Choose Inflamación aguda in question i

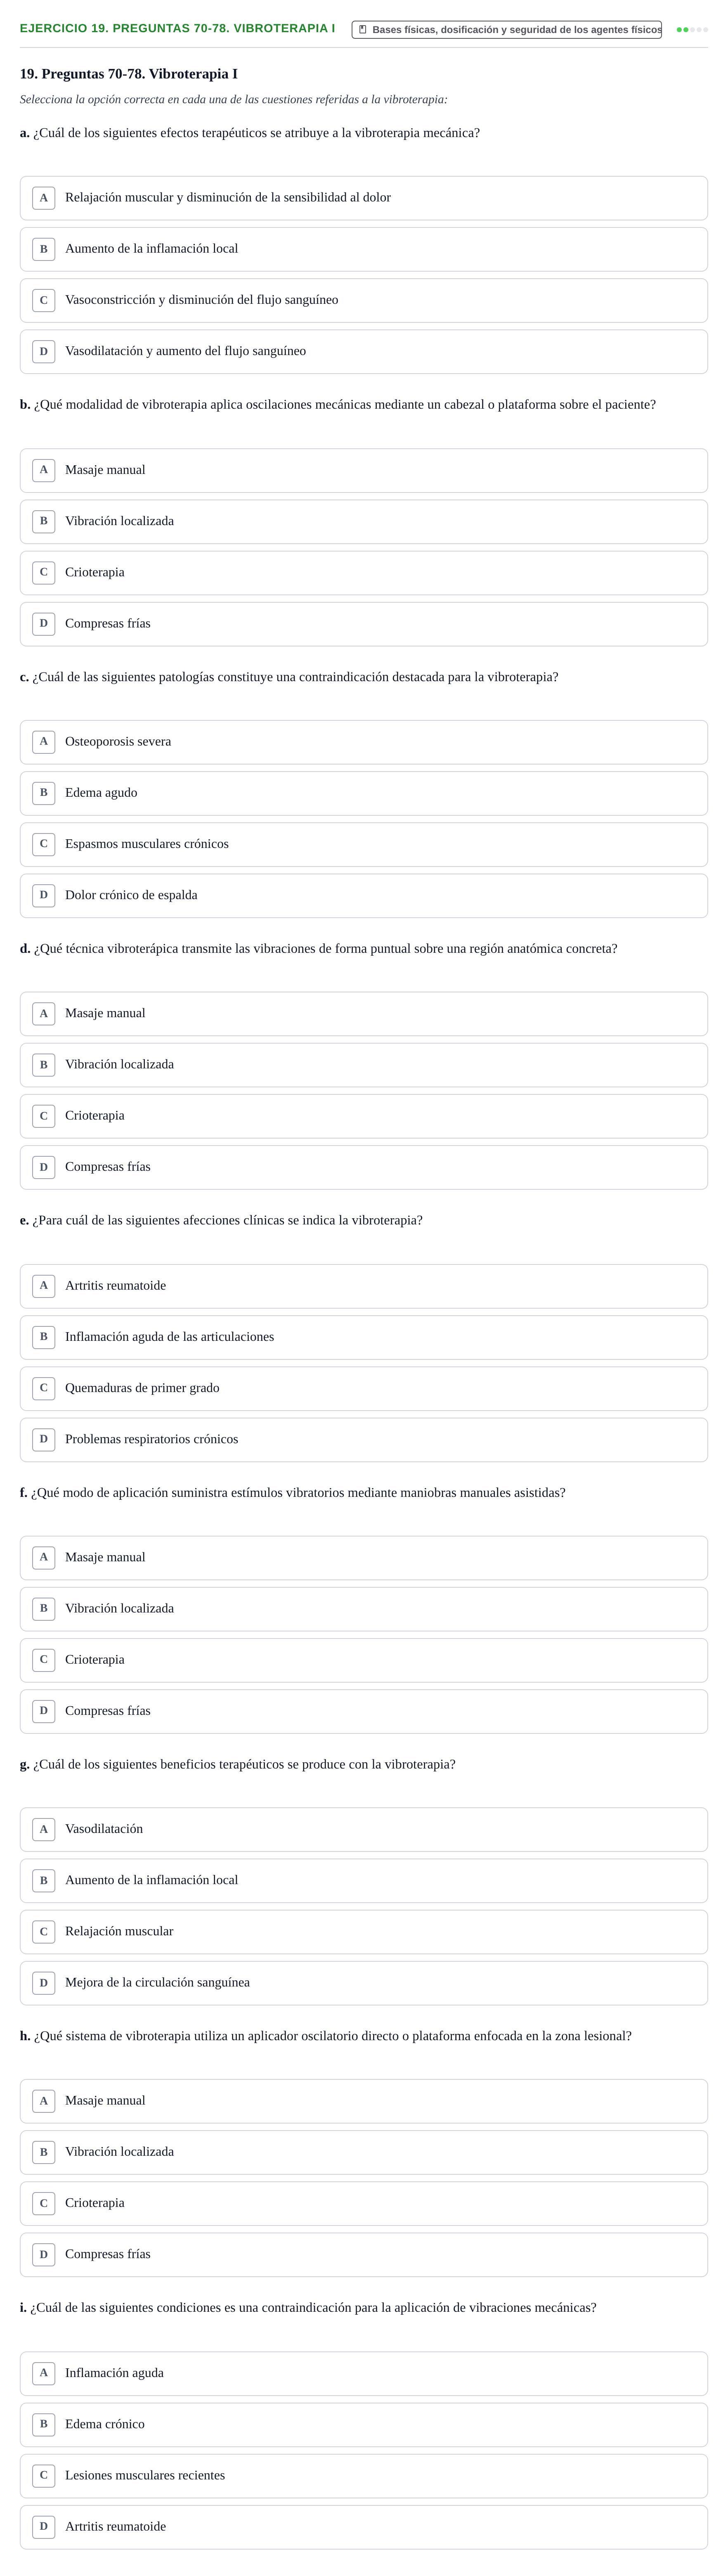[x=364, y=2373]
